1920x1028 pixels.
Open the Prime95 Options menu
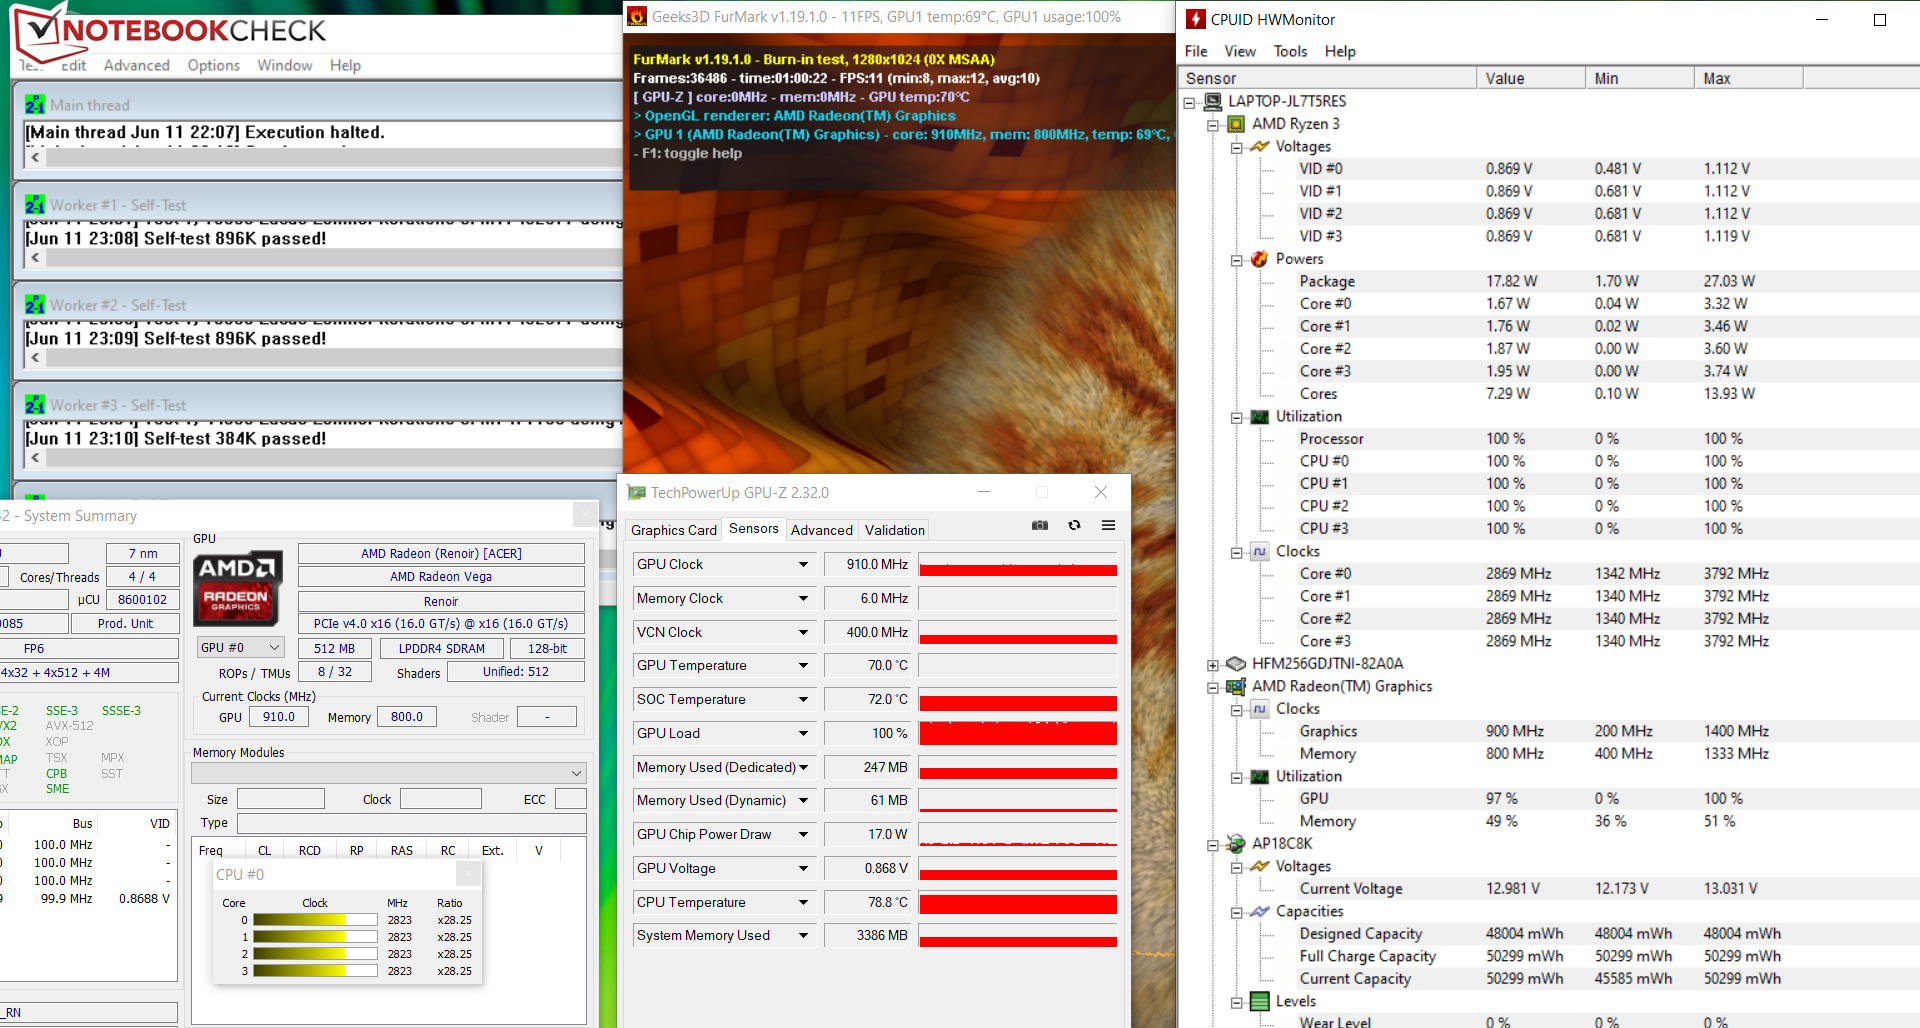tap(214, 65)
